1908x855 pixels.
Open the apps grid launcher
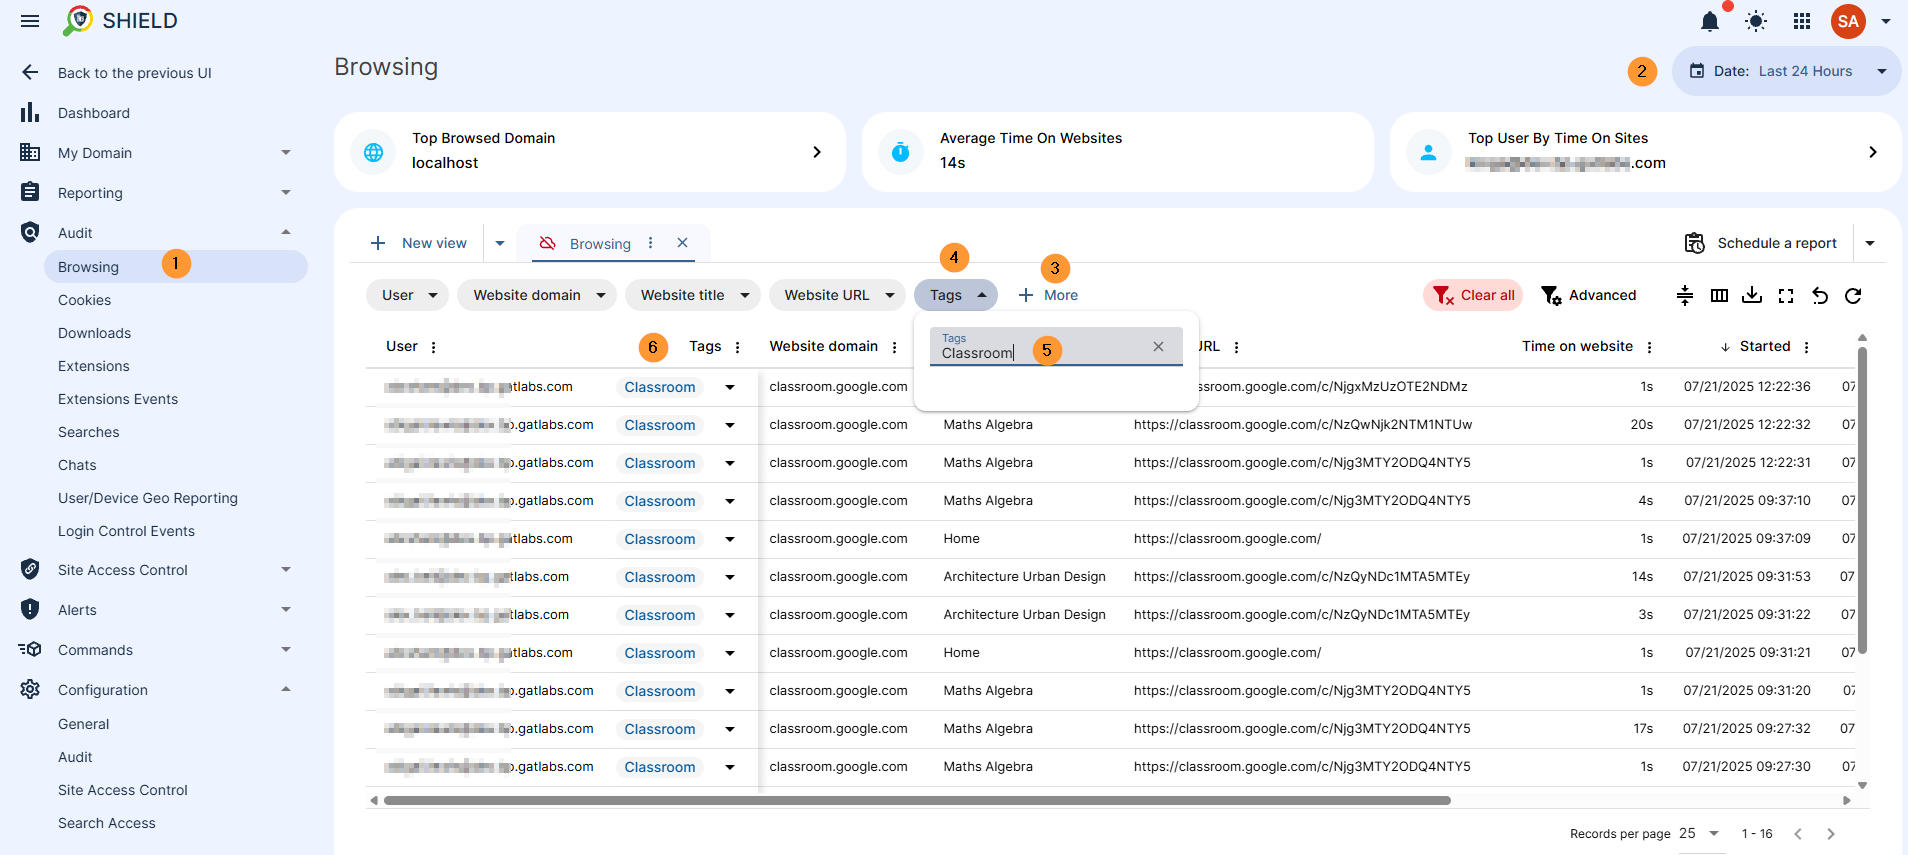click(x=1802, y=21)
